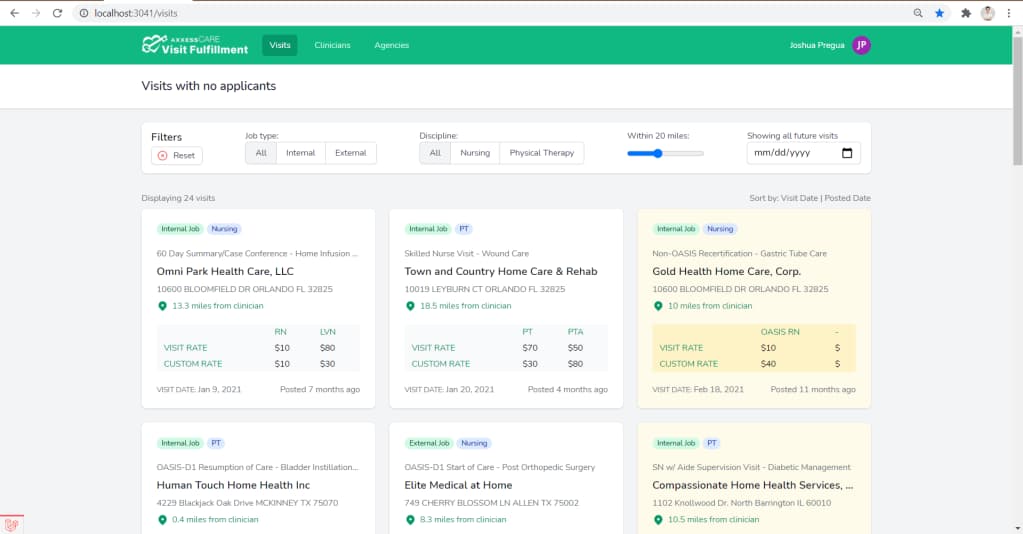Open the Visits tab
Screen dimensions: 1023x534
[x=280, y=45]
